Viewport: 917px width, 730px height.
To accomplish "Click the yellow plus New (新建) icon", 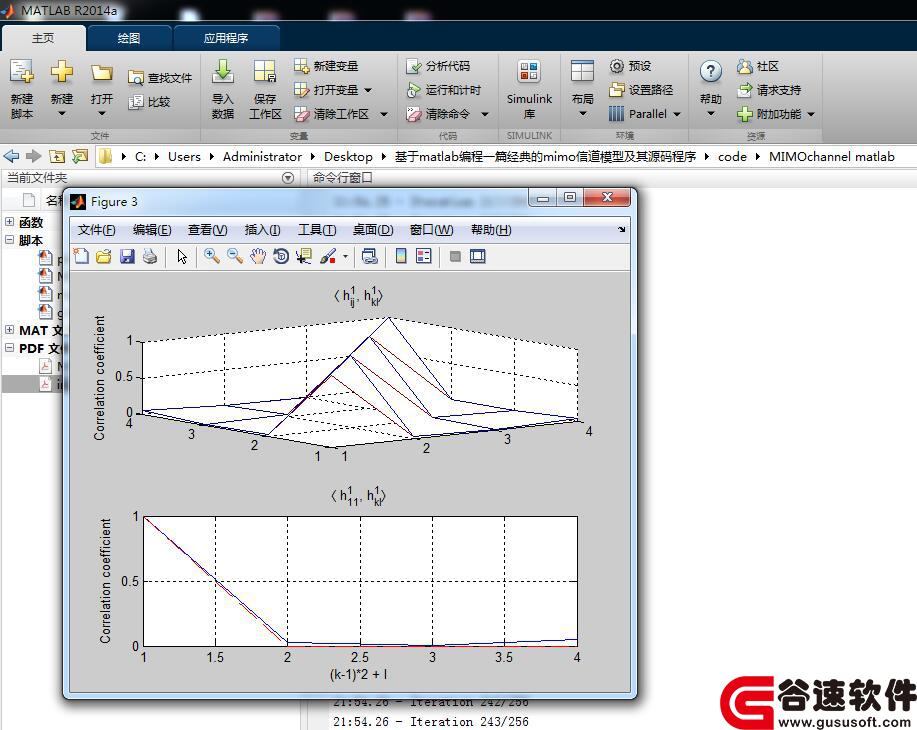I will 61,72.
